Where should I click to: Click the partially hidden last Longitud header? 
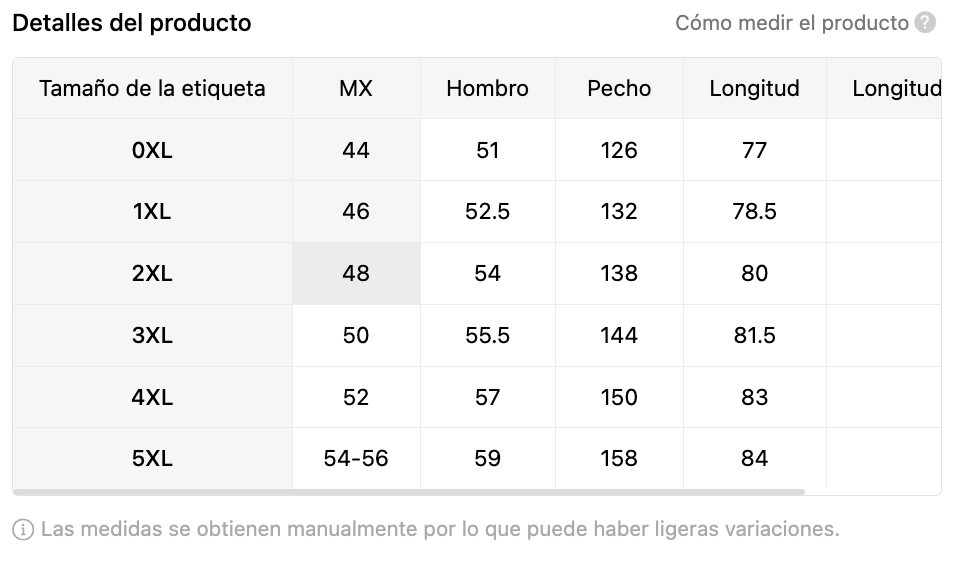point(895,88)
